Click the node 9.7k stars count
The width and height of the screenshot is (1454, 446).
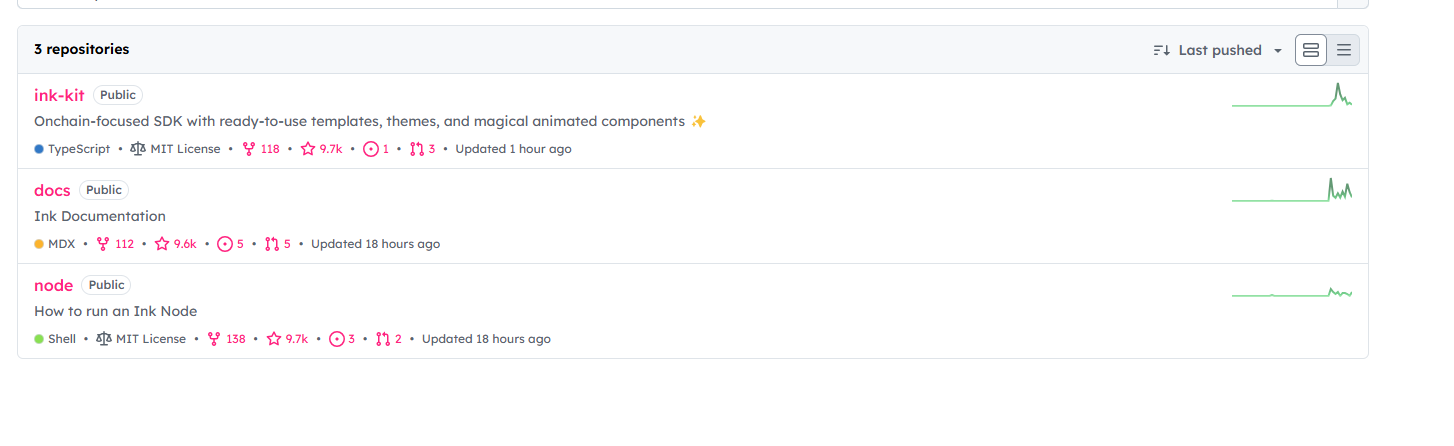tap(297, 339)
